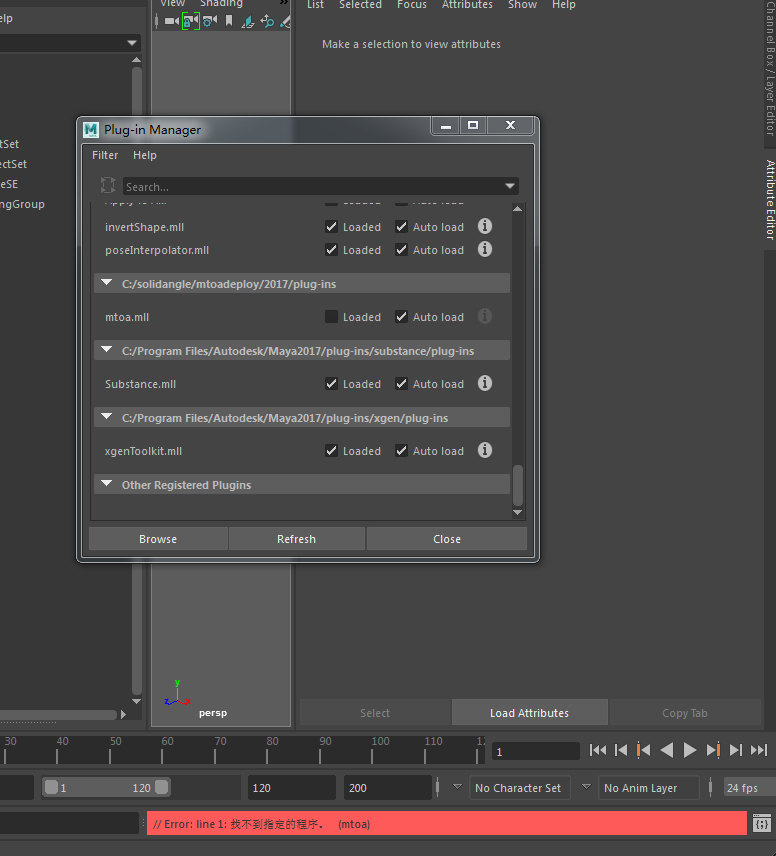This screenshot has width=776, height=856.
Task: Uncheck Auto load for xgenToolkit.mll
Action: tap(401, 451)
